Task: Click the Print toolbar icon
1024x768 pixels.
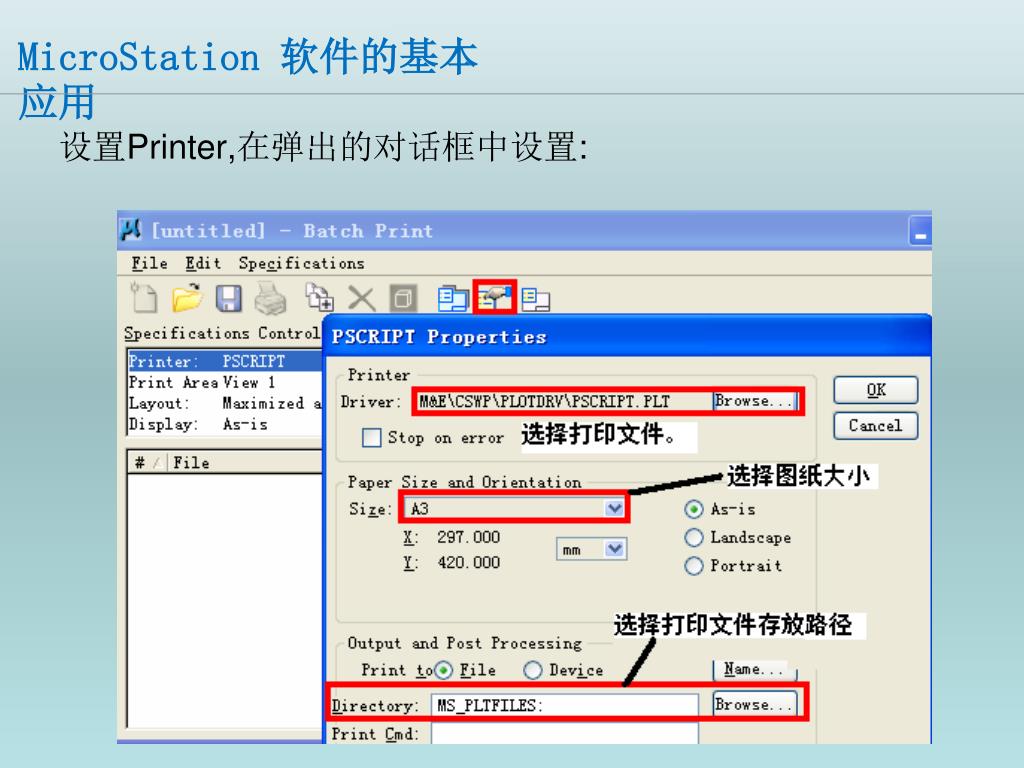Action: 270,298
